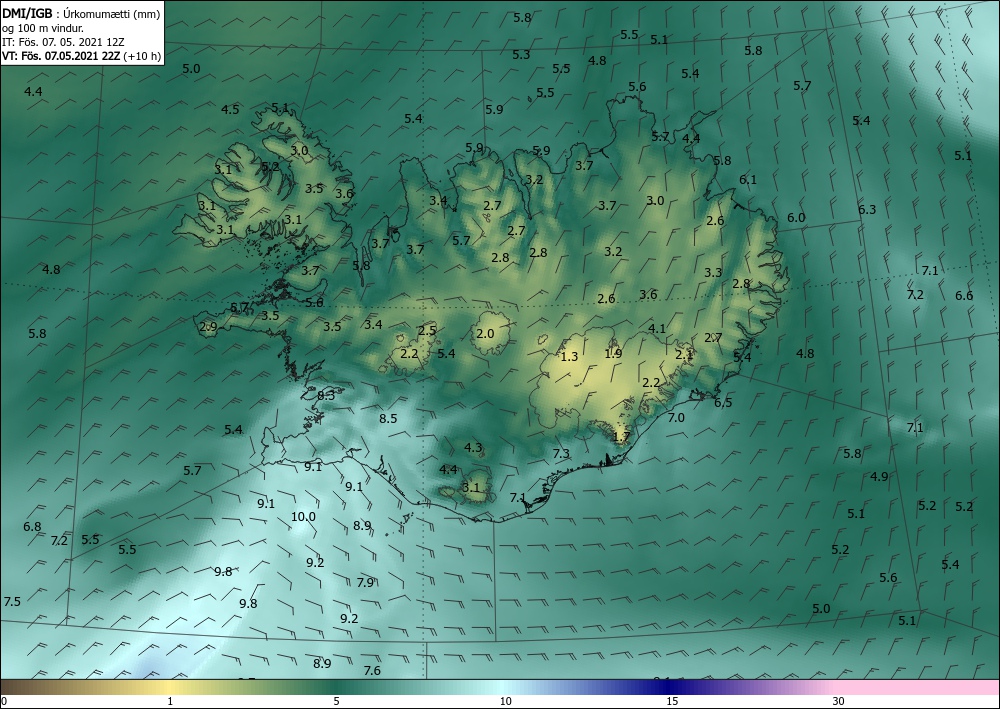Click the 2.9 value on the western peninsula
Screen dimensions: 1000x709
click(209, 327)
